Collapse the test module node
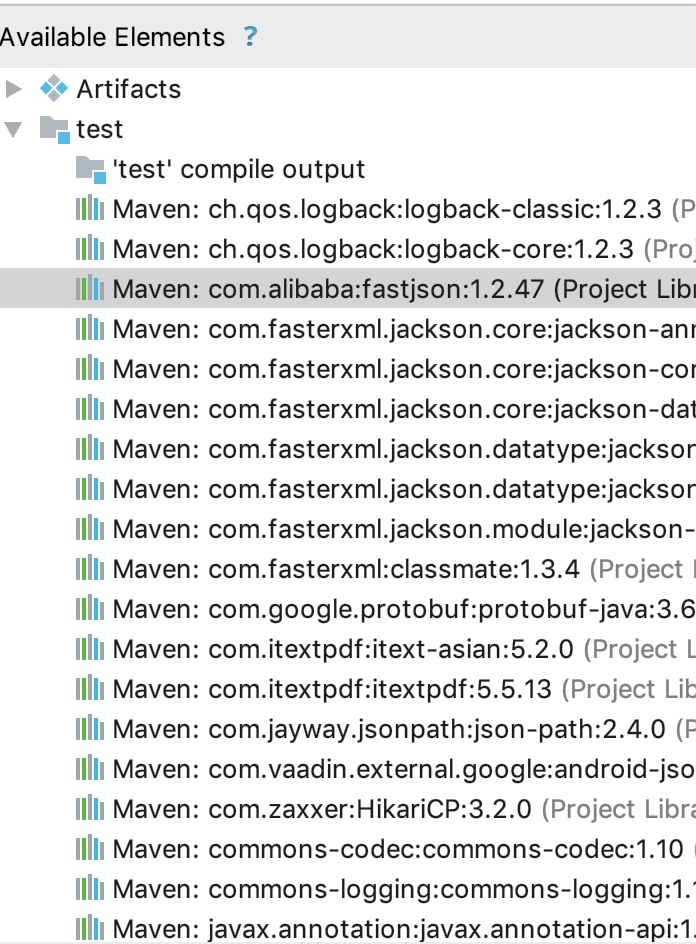Viewport: 696px width, 944px height. [13, 129]
